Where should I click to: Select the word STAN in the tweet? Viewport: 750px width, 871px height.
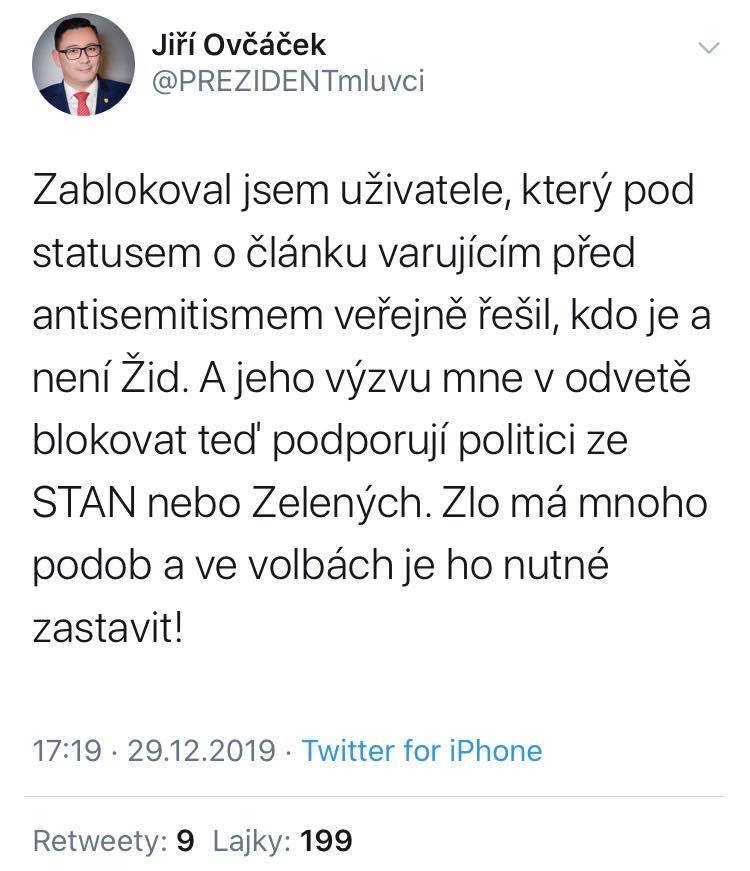pyautogui.click(x=84, y=503)
